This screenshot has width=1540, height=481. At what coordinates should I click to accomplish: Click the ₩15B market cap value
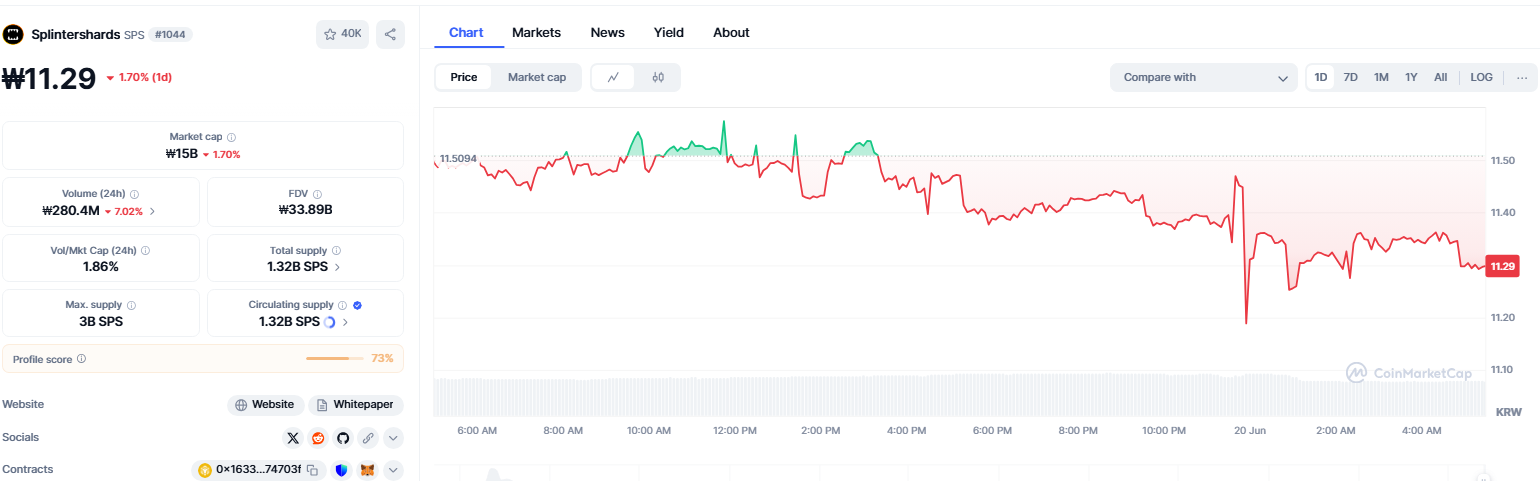[182, 154]
